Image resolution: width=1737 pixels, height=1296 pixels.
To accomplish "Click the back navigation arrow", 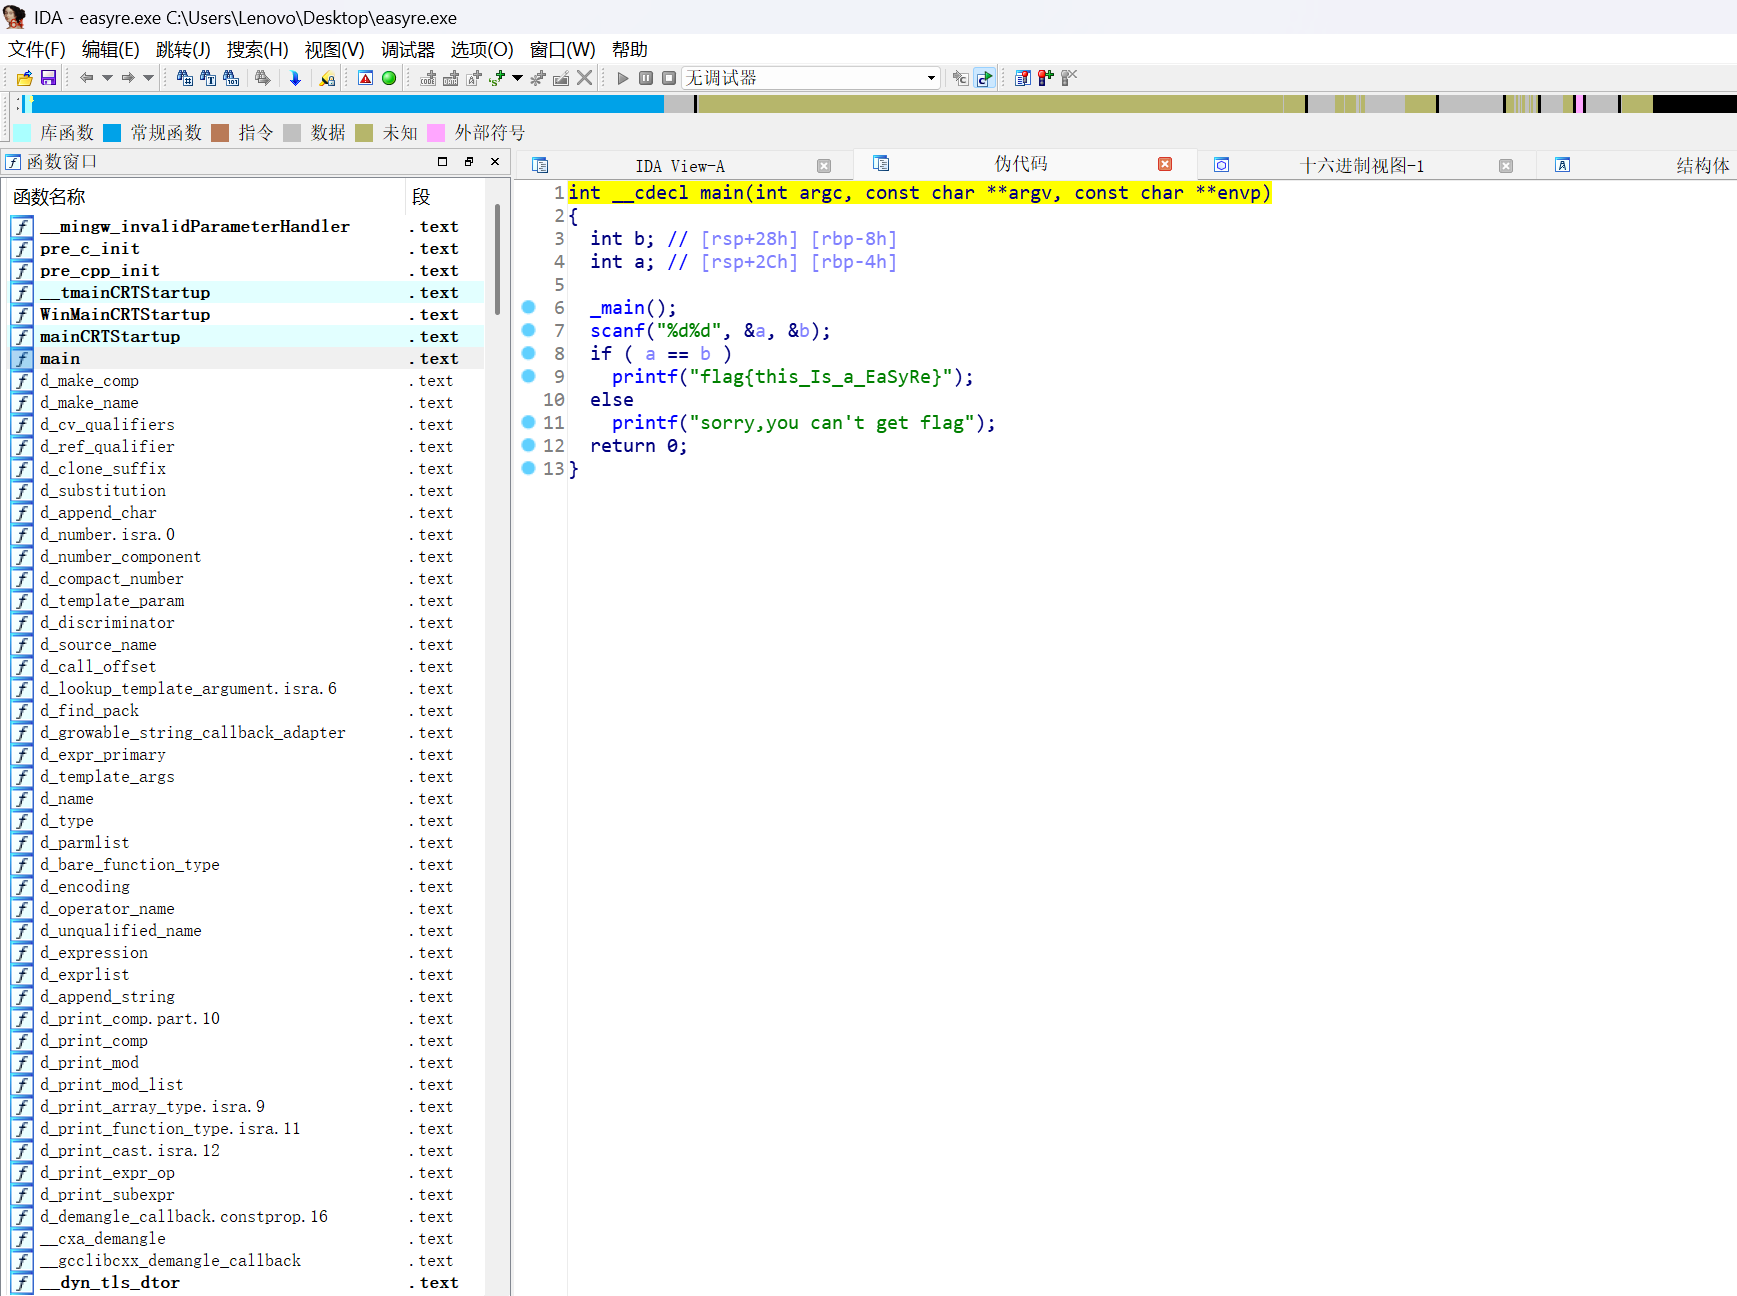I will 86,78.
